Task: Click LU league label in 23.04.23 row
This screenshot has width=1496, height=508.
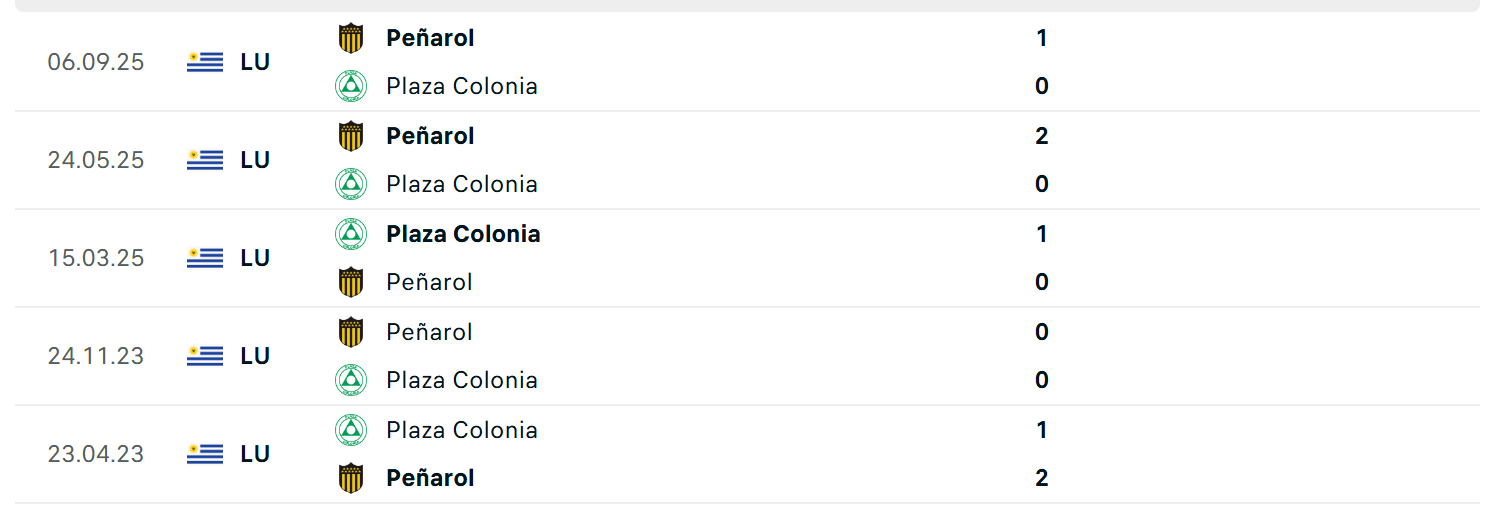Action: (255, 454)
